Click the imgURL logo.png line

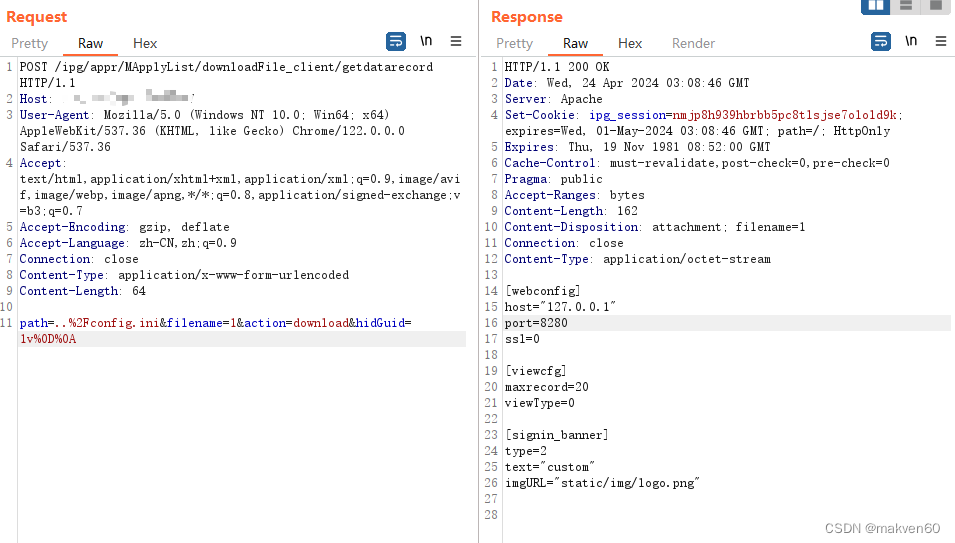(602, 483)
